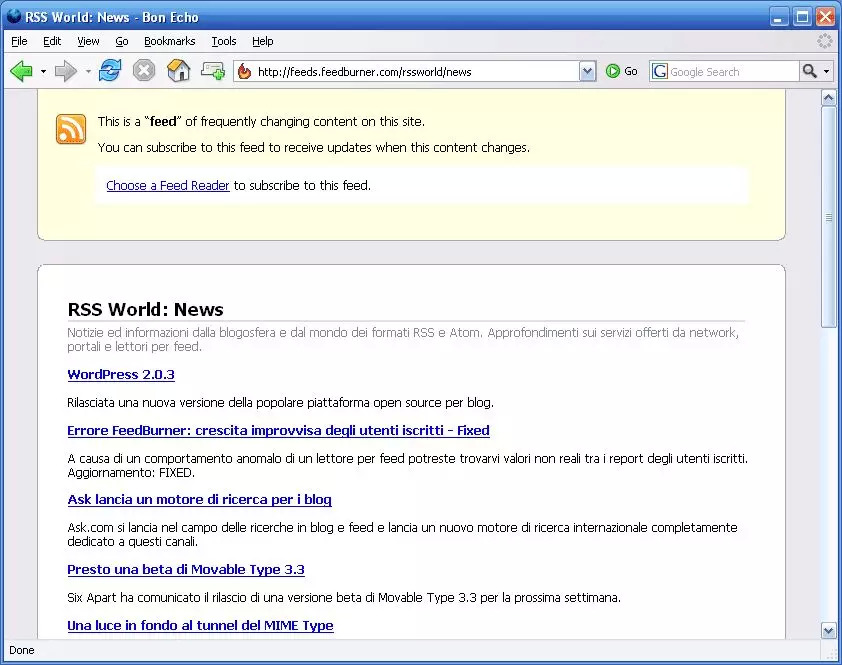Click the green Back arrow button
This screenshot has height=665, width=842.
(x=21, y=71)
